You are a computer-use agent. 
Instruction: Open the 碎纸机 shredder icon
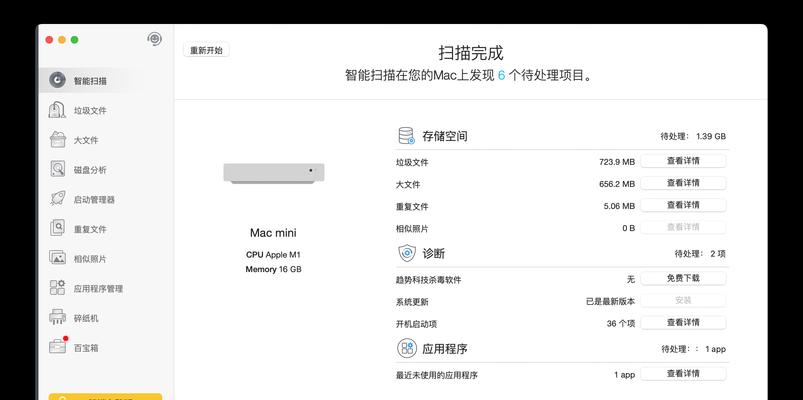pyautogui.click(x=57, y=318)
